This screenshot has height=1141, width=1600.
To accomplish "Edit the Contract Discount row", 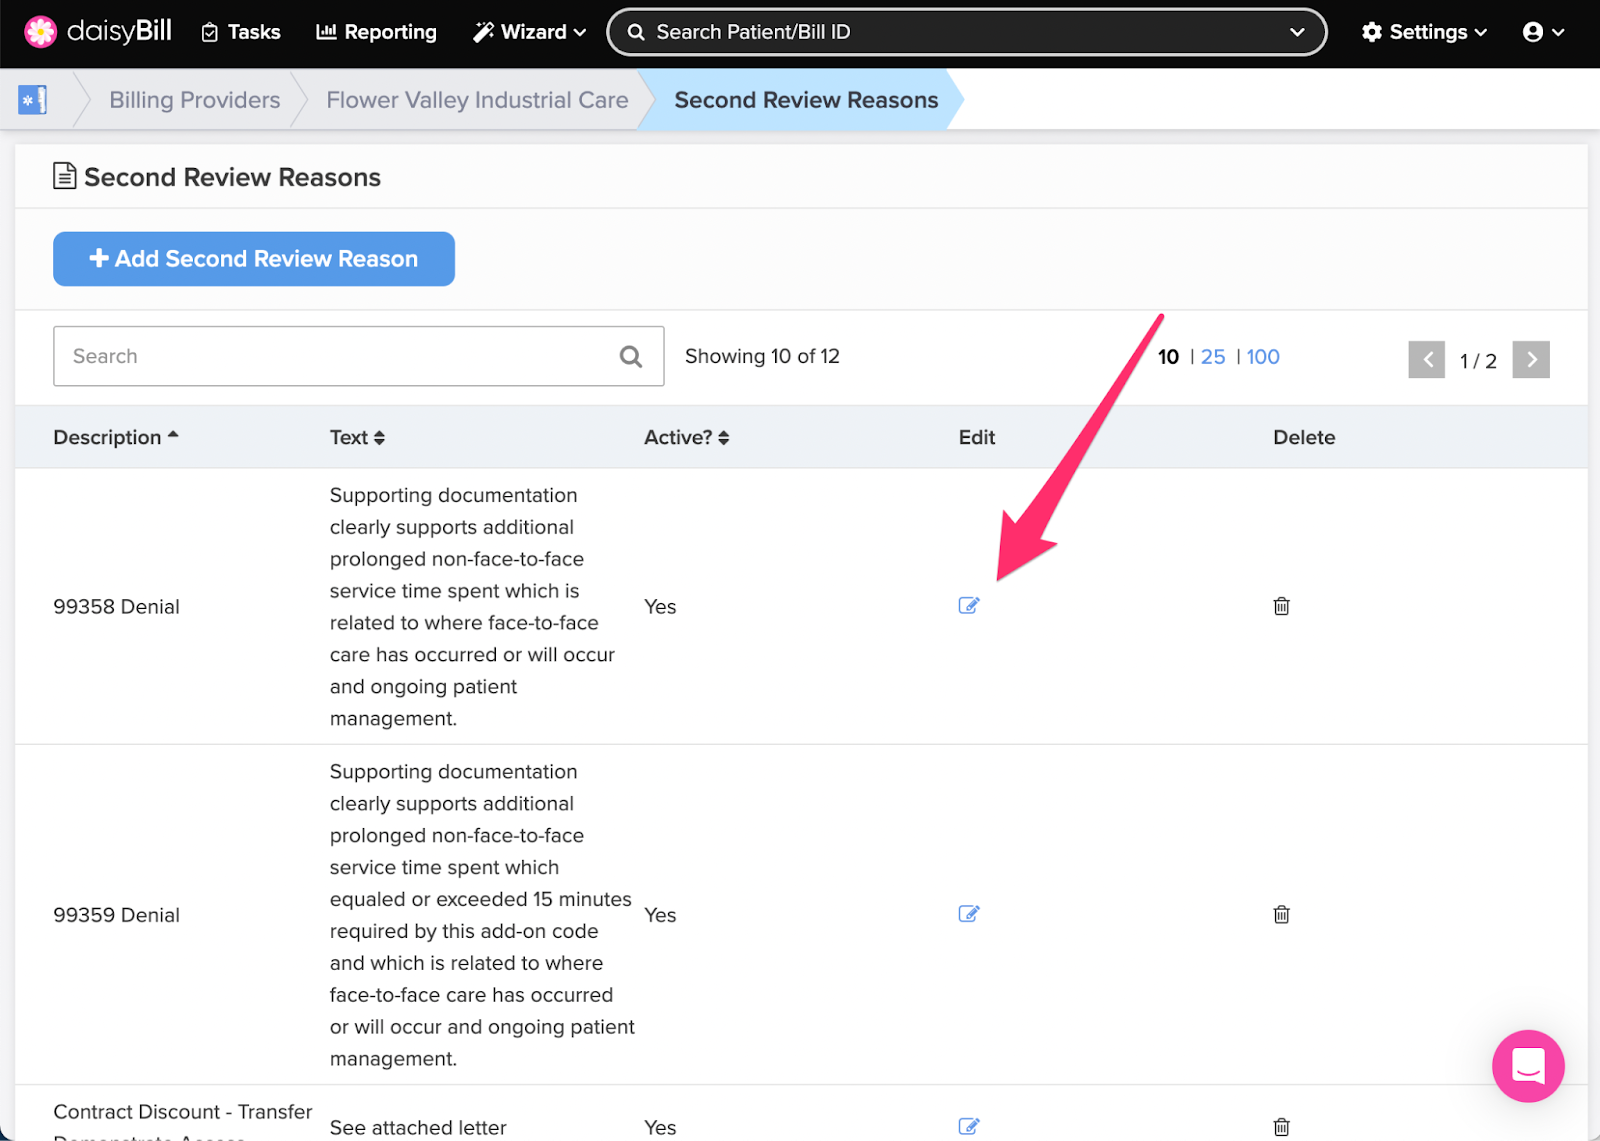I will click(968, 1126).
